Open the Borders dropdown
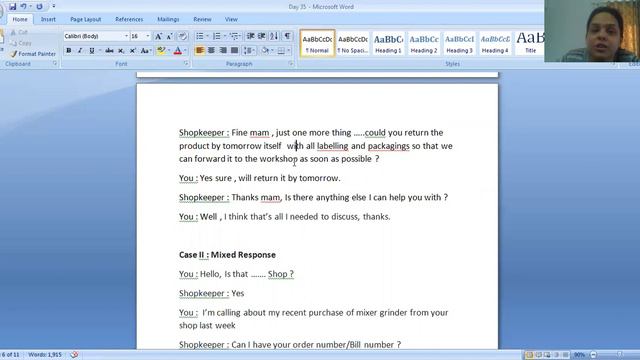The width and height of the screenshot is (640, 360). point(289,51)
